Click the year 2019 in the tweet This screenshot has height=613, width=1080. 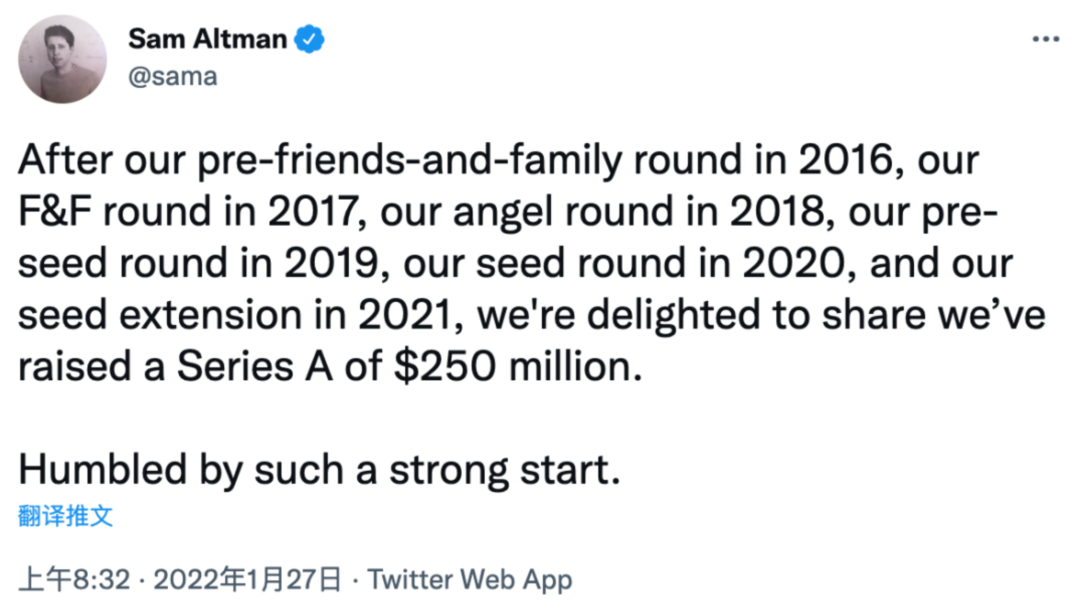click(x=332, y=263)
